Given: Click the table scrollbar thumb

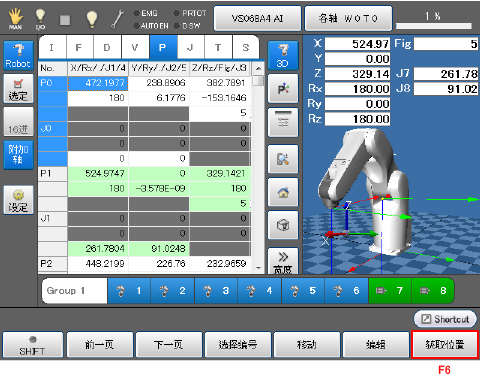Looking at the screenshot, I should tap(258, 81).
